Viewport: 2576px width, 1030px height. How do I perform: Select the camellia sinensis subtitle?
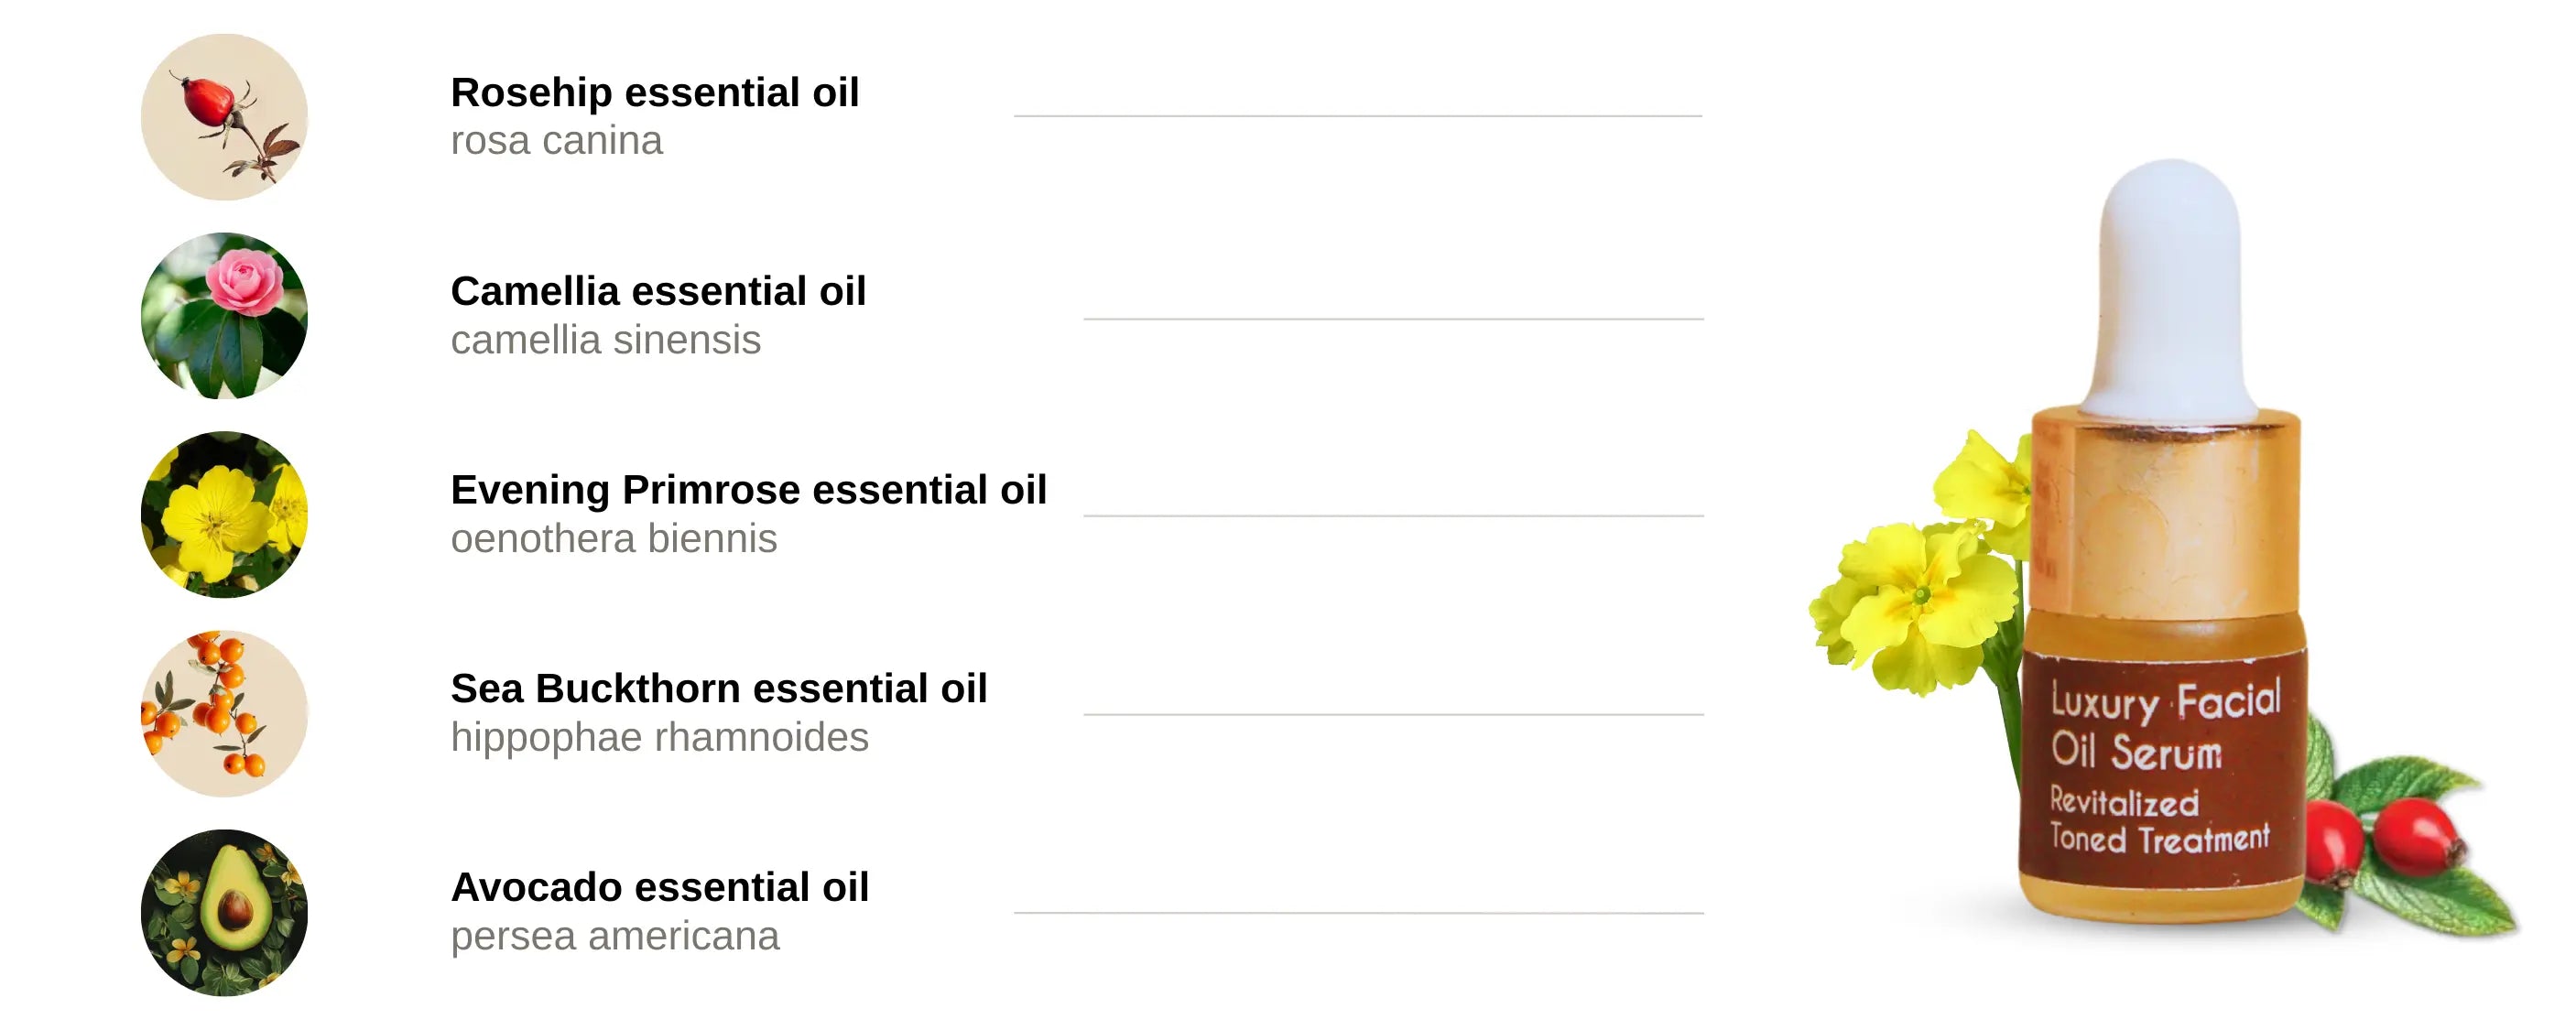606,340
